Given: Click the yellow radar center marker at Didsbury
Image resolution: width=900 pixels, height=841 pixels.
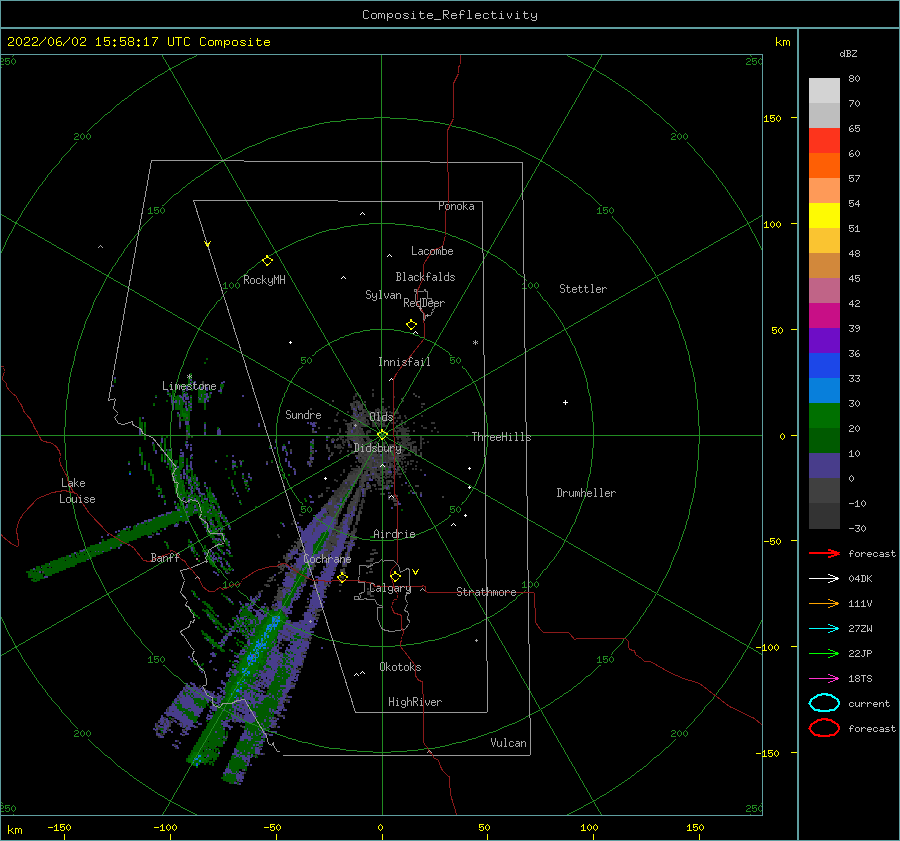Looking at the screenshot, I should click(x=382, y=435).
